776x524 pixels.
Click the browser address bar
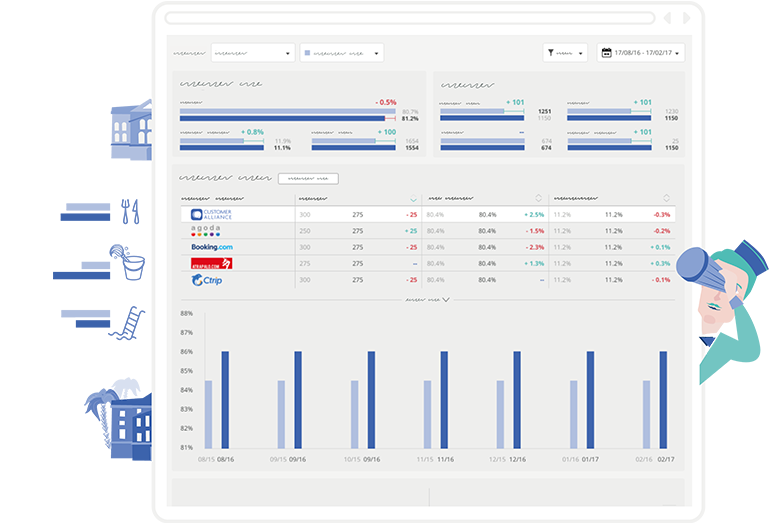pyautogui.click(x=410, y=18)
